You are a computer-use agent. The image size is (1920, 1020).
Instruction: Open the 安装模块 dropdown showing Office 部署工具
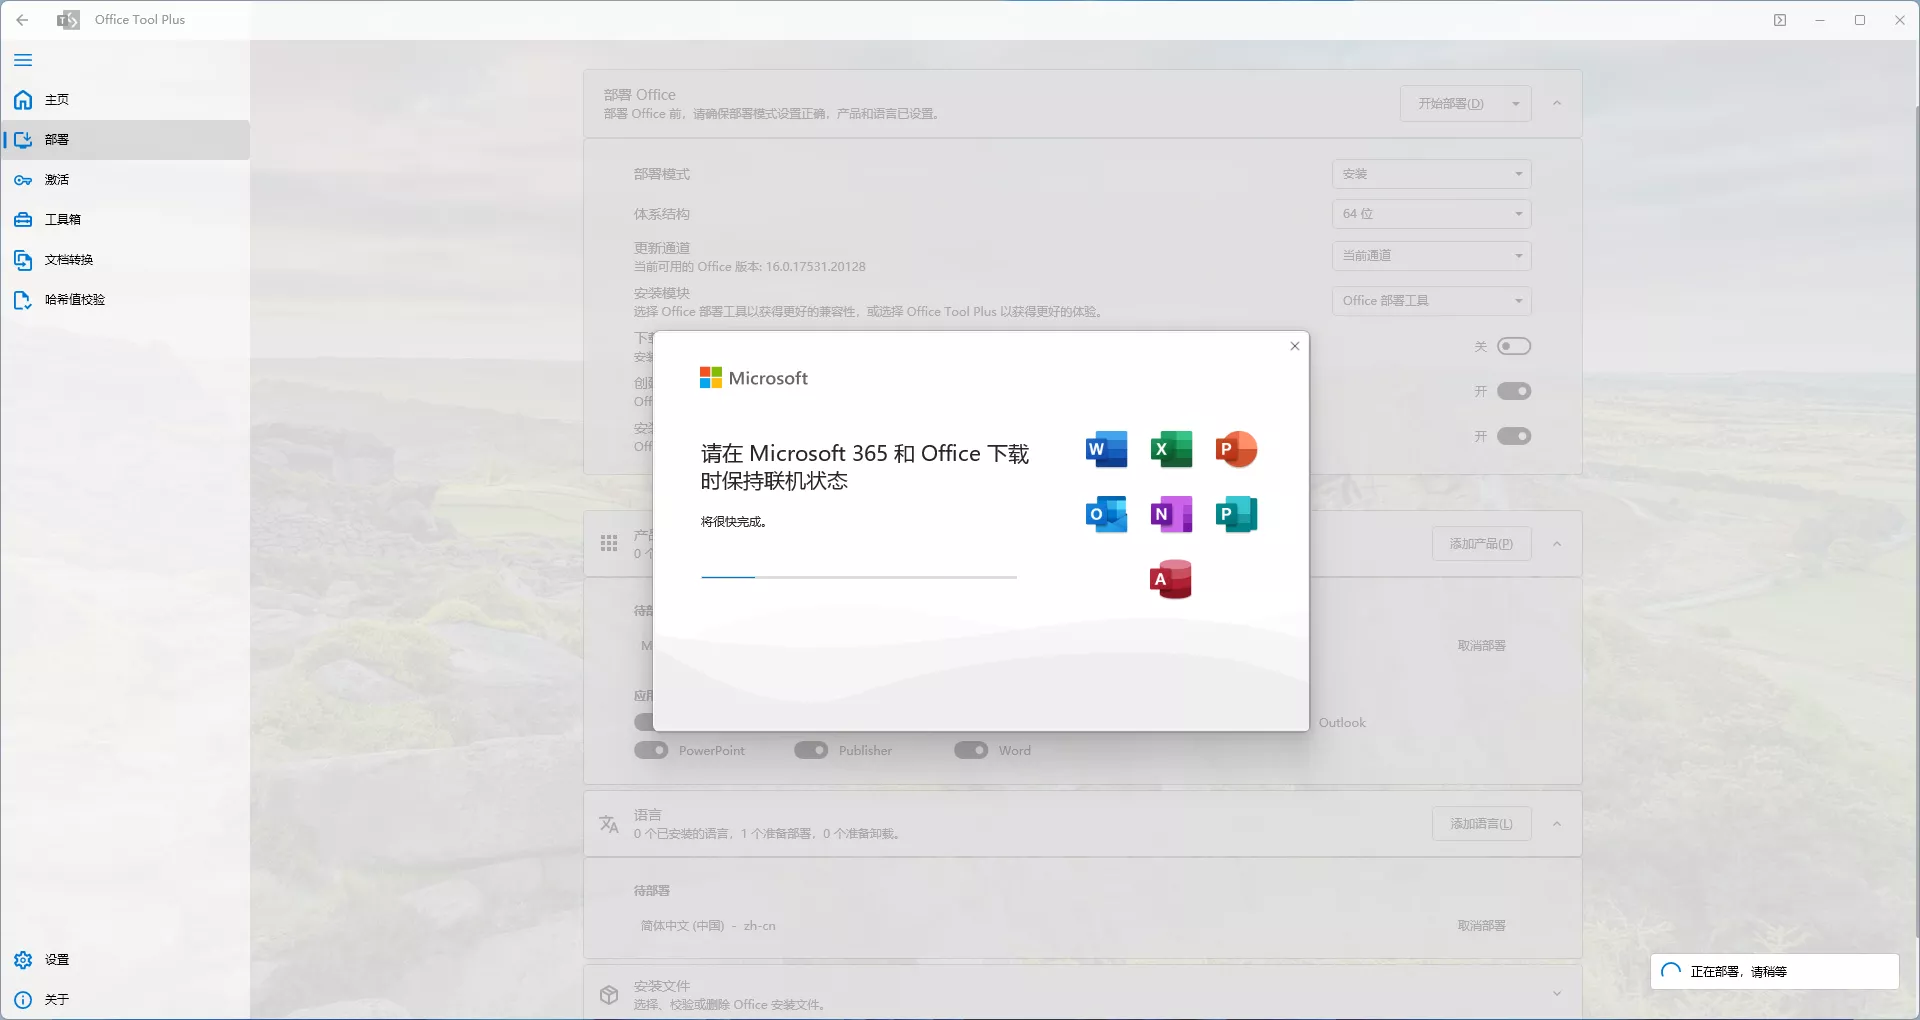pyautogui.click(x=1431, y=301)
